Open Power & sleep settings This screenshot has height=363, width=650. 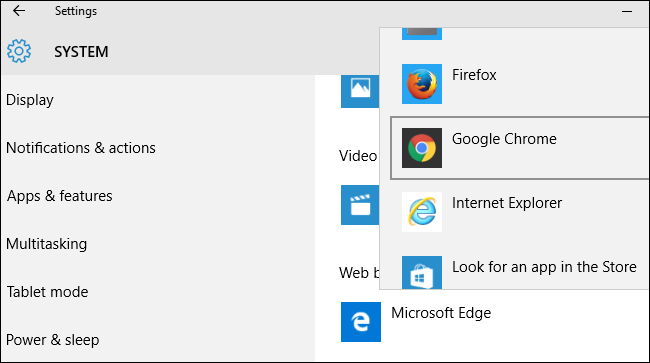pyautogui.click(x=53, y=340)
